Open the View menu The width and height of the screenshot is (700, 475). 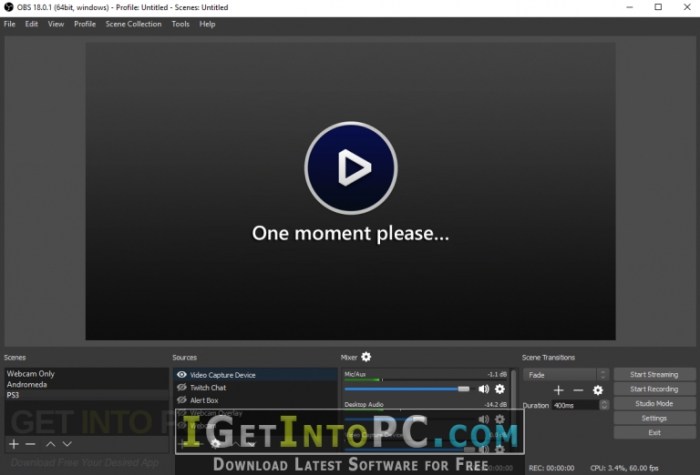56,24
